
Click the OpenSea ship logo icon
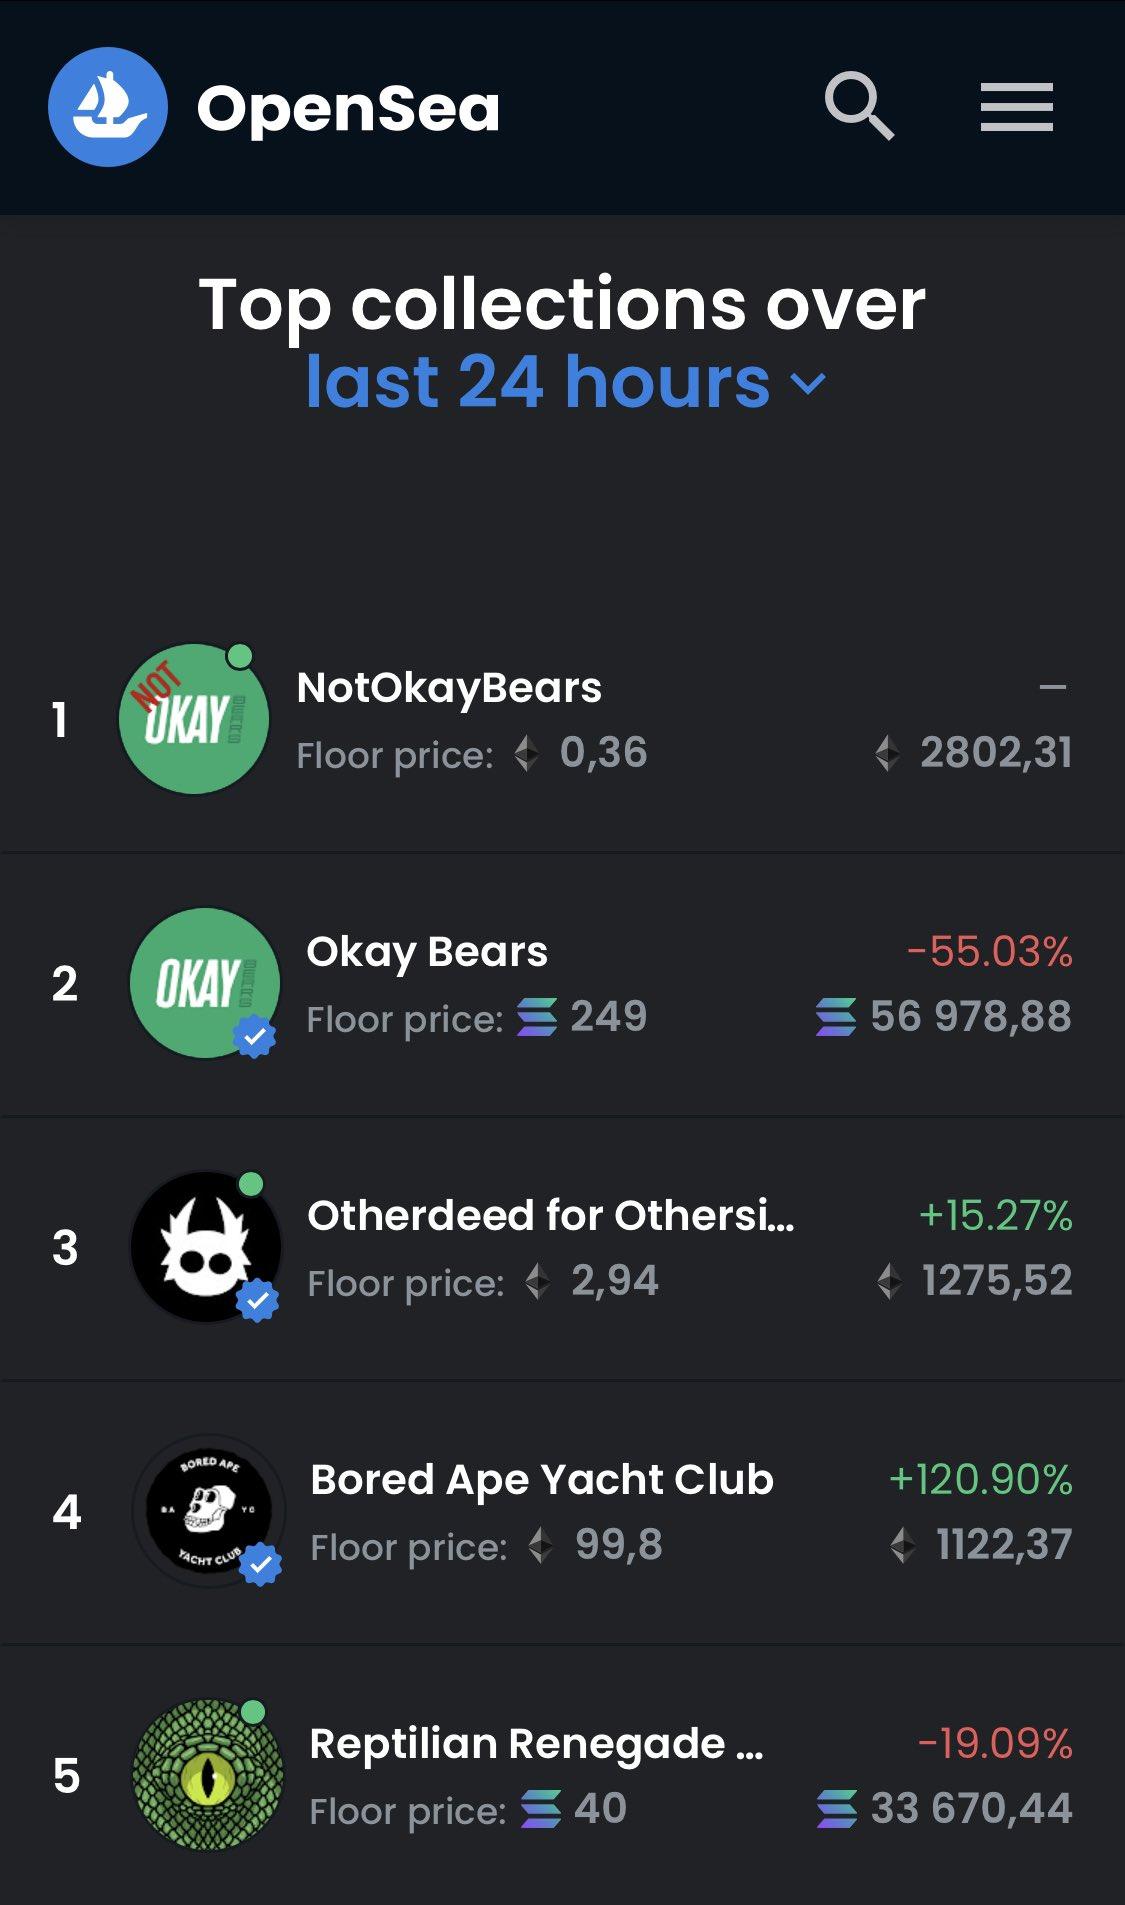coord(107,107)
